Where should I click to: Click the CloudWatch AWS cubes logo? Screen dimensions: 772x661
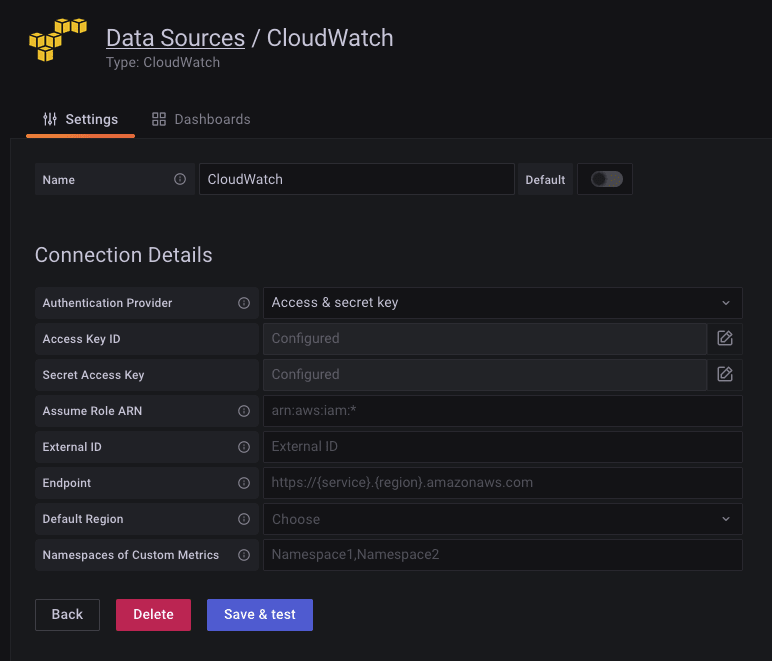tap(58, 40)
